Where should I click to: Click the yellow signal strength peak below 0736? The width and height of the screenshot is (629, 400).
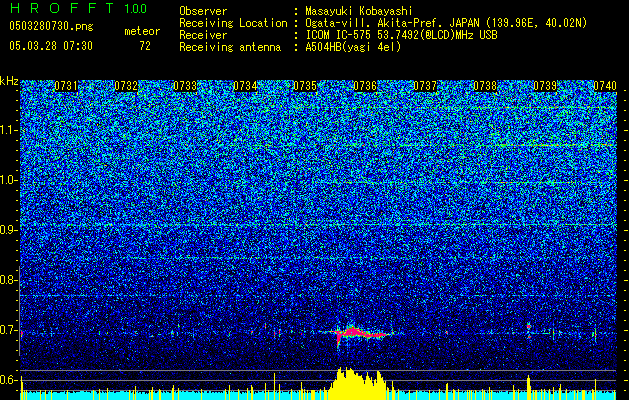(x=356, y=383)
